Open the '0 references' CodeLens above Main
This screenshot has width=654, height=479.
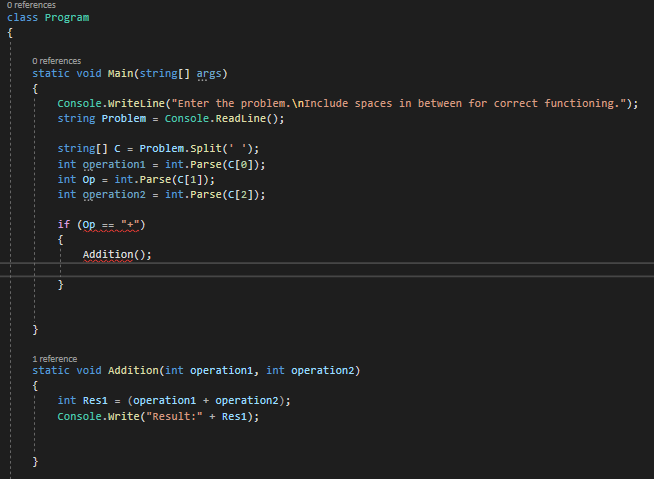[x=57, y=61]
